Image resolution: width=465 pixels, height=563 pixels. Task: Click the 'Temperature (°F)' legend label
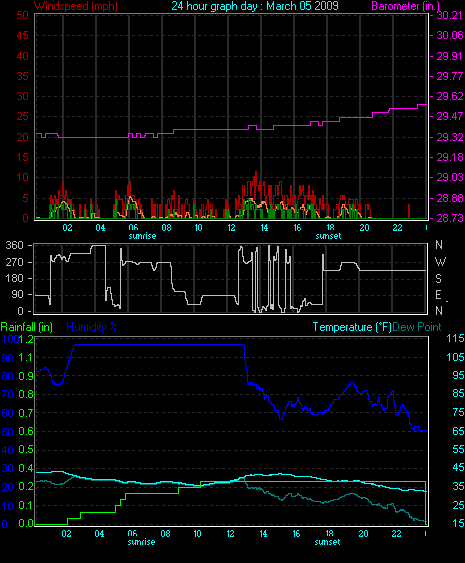pos(352,327)
